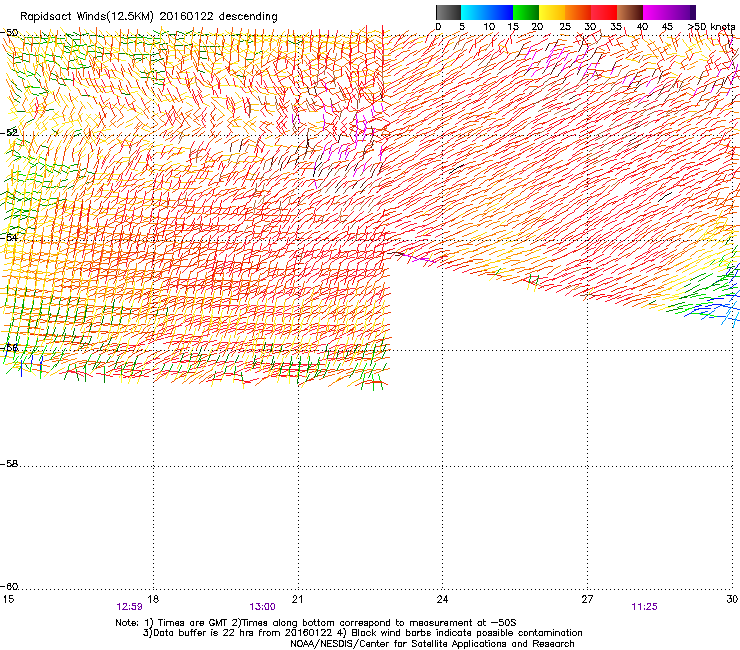Click the gray 0-5 knots color swatch
This screenshot has width=740, height=650.
[448, 12]
